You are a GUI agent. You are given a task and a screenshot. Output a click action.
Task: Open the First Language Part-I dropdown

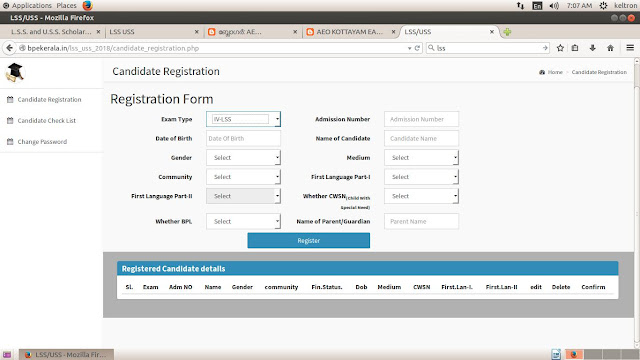[x=421, y=177]
